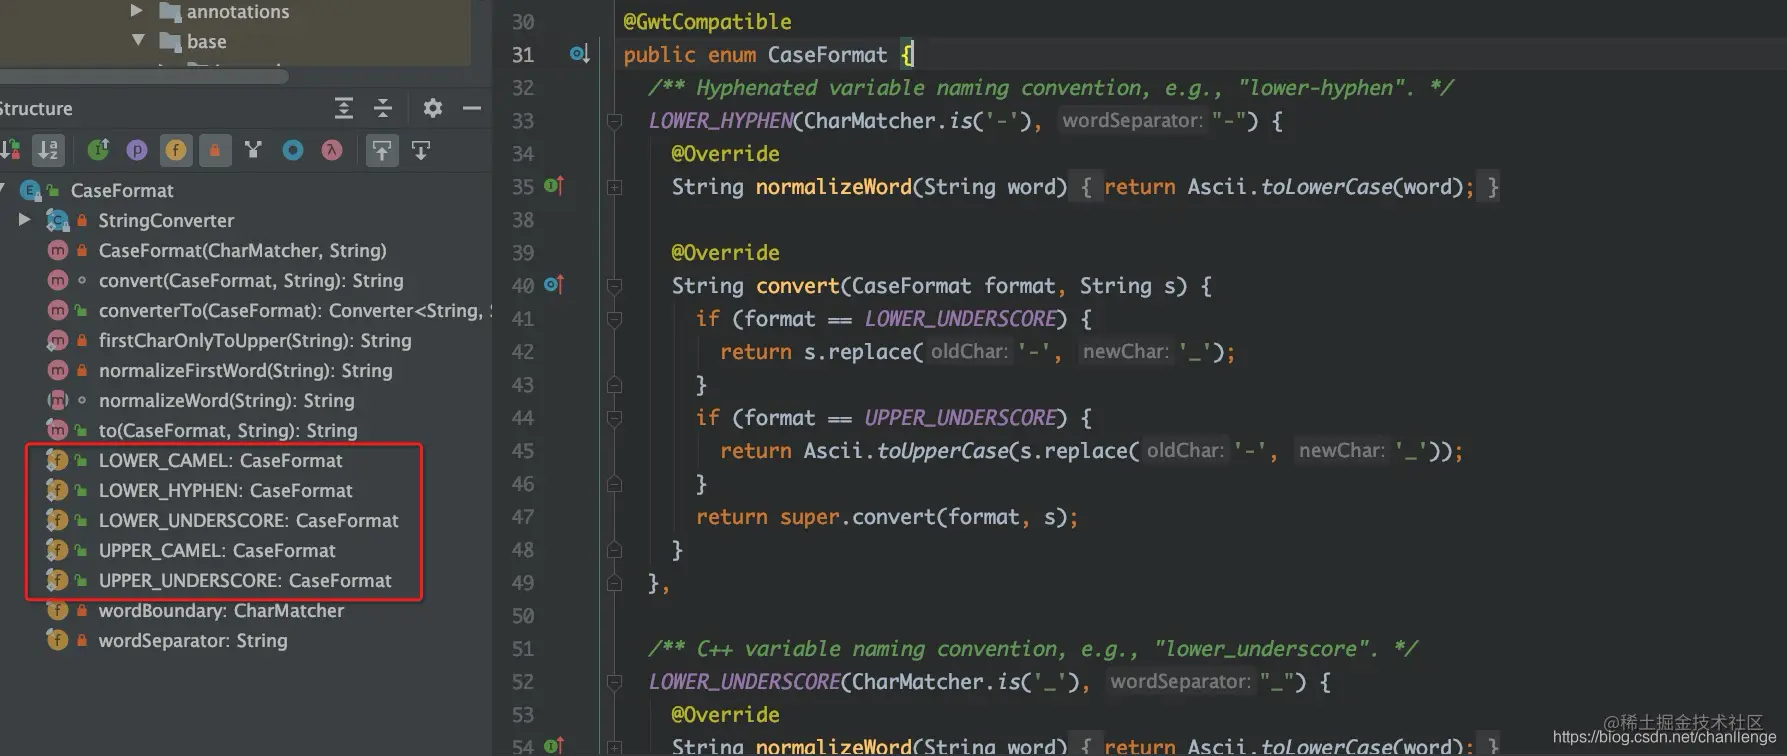Select LOWER_UNDERSCORE: CaseFormat field

click(x=248, y=520)
